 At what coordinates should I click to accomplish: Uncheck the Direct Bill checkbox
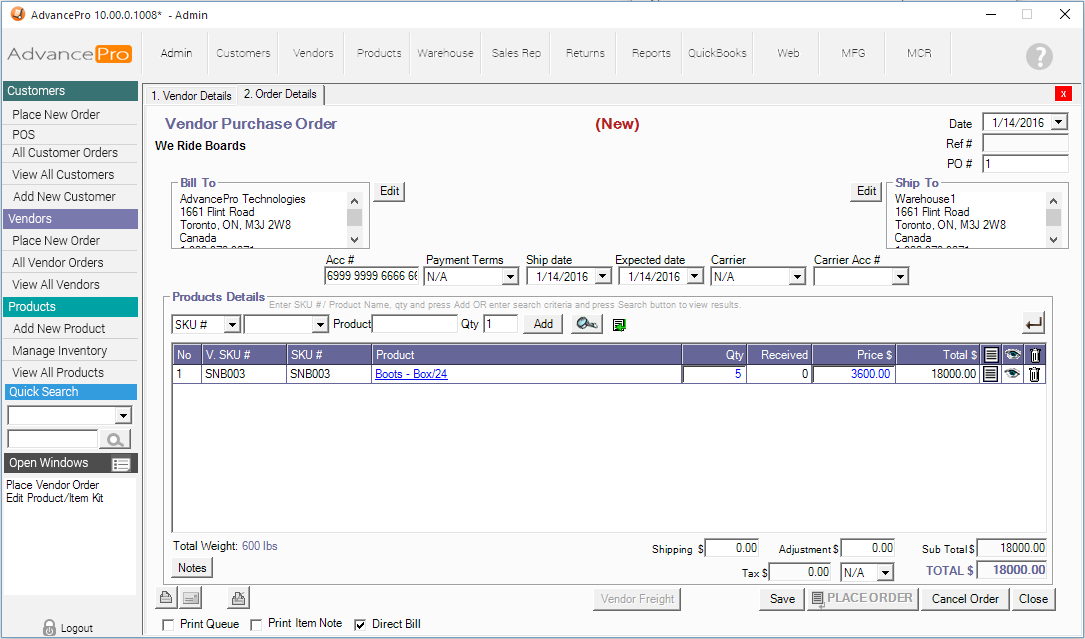361,625
